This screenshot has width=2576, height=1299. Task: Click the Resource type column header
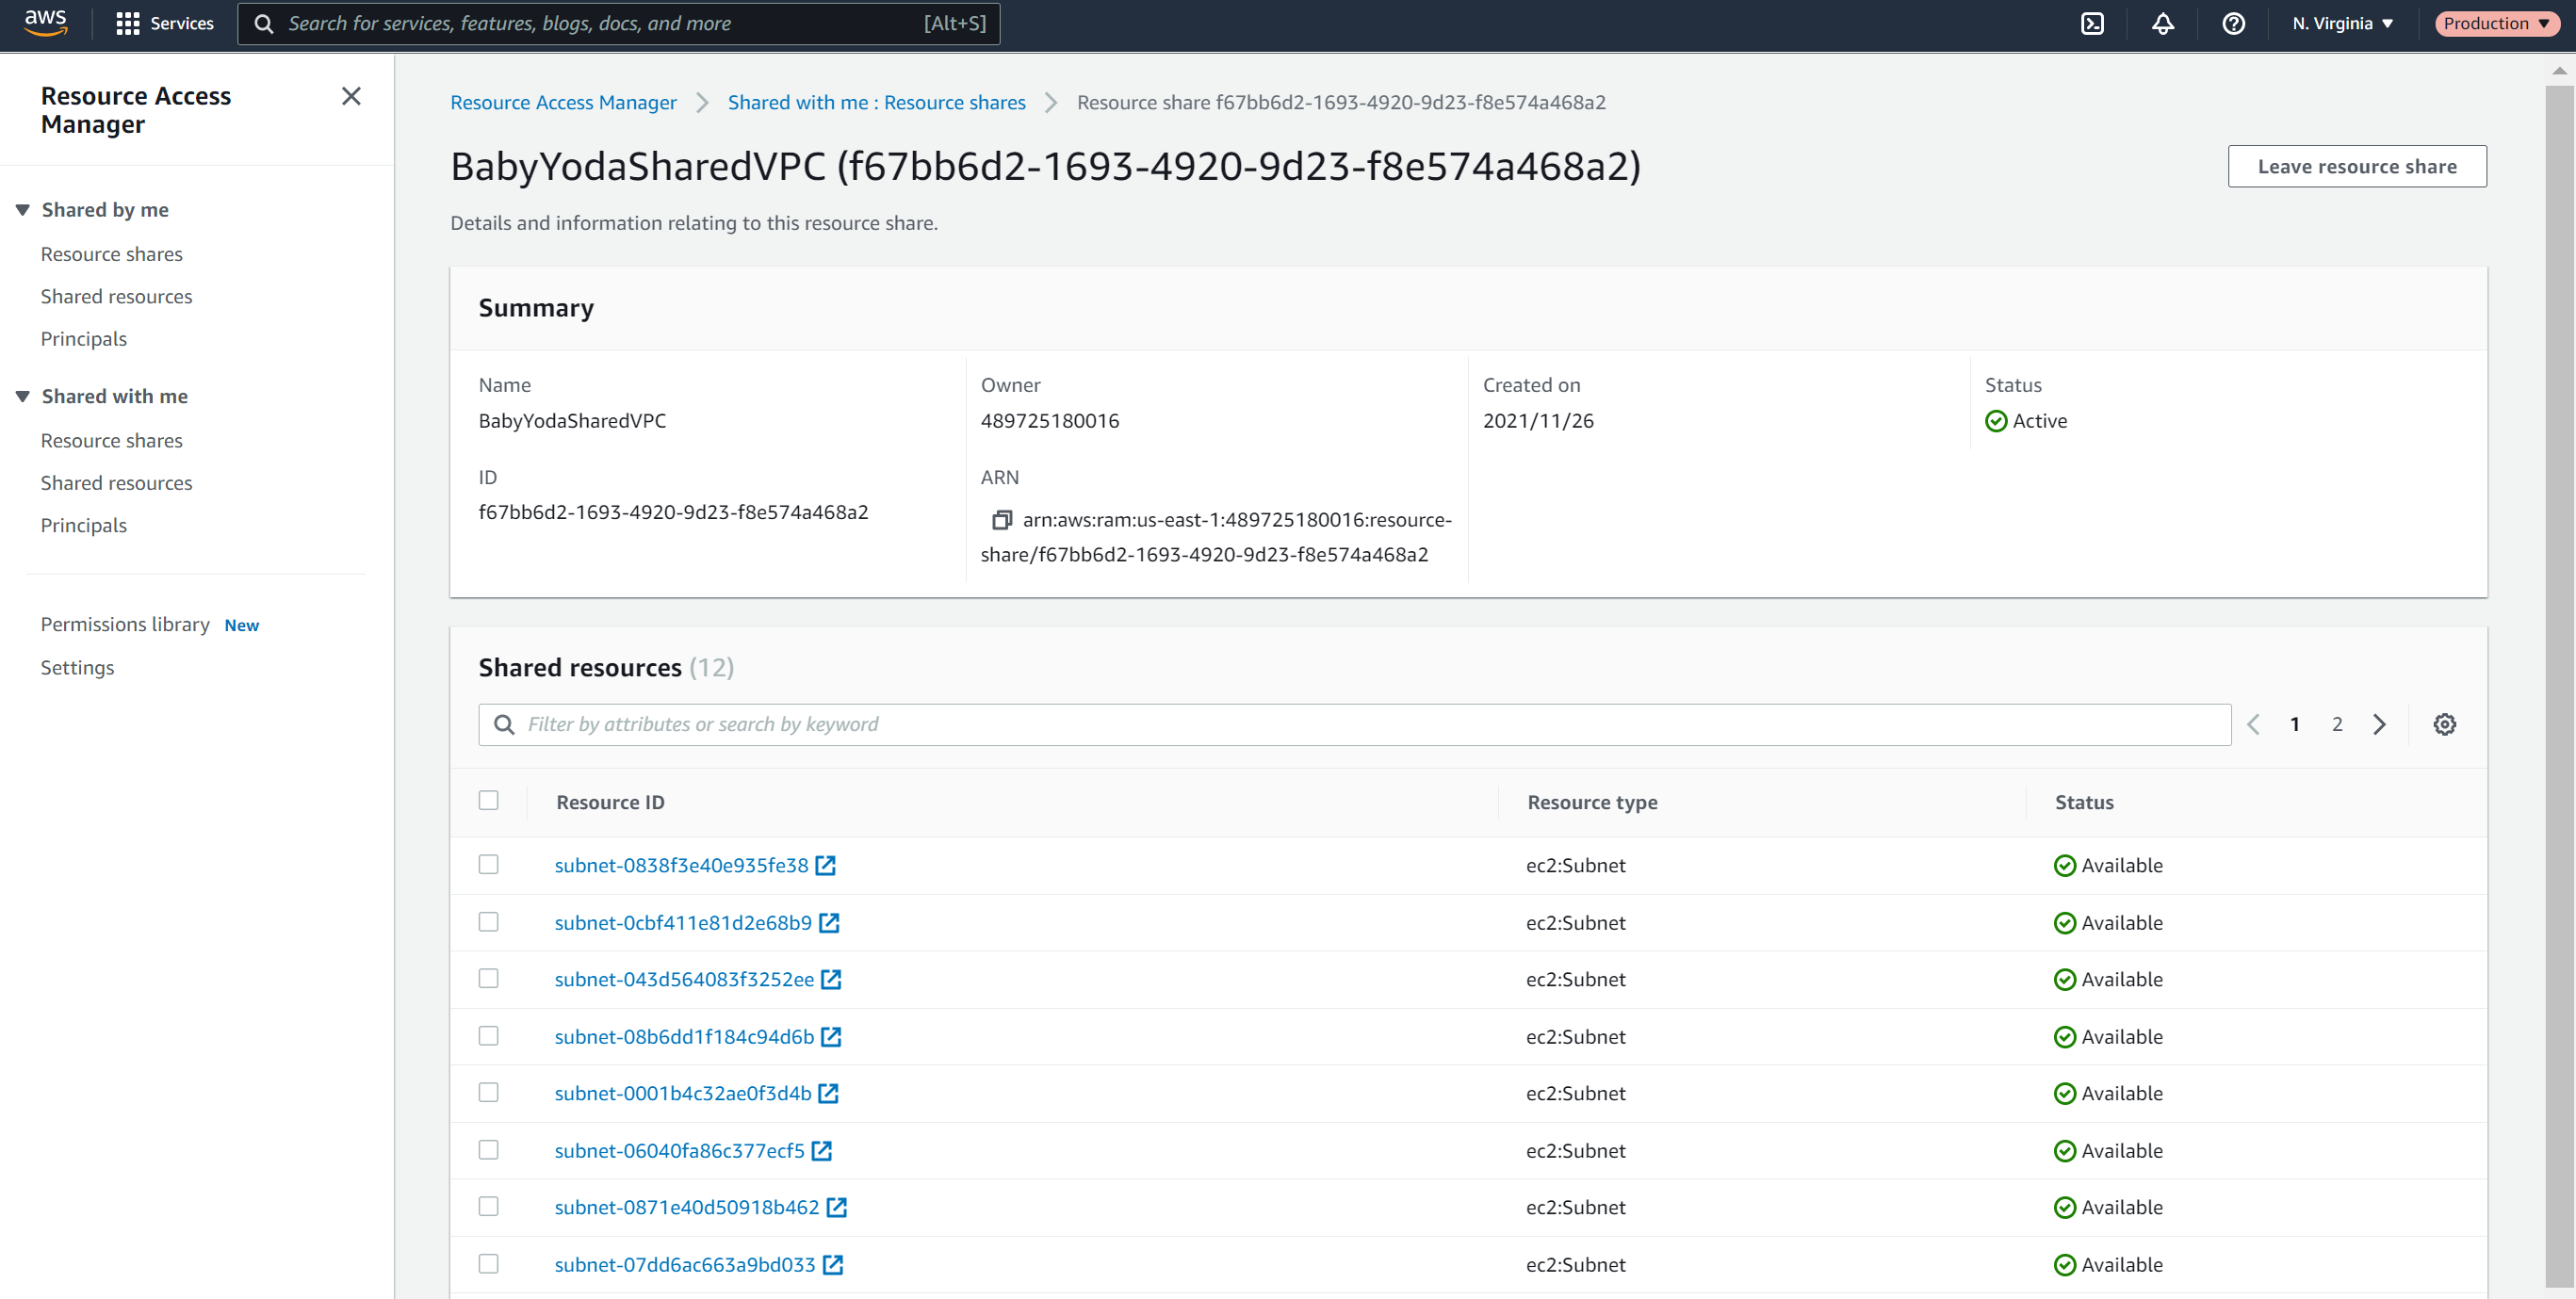tap(1592, 802)
